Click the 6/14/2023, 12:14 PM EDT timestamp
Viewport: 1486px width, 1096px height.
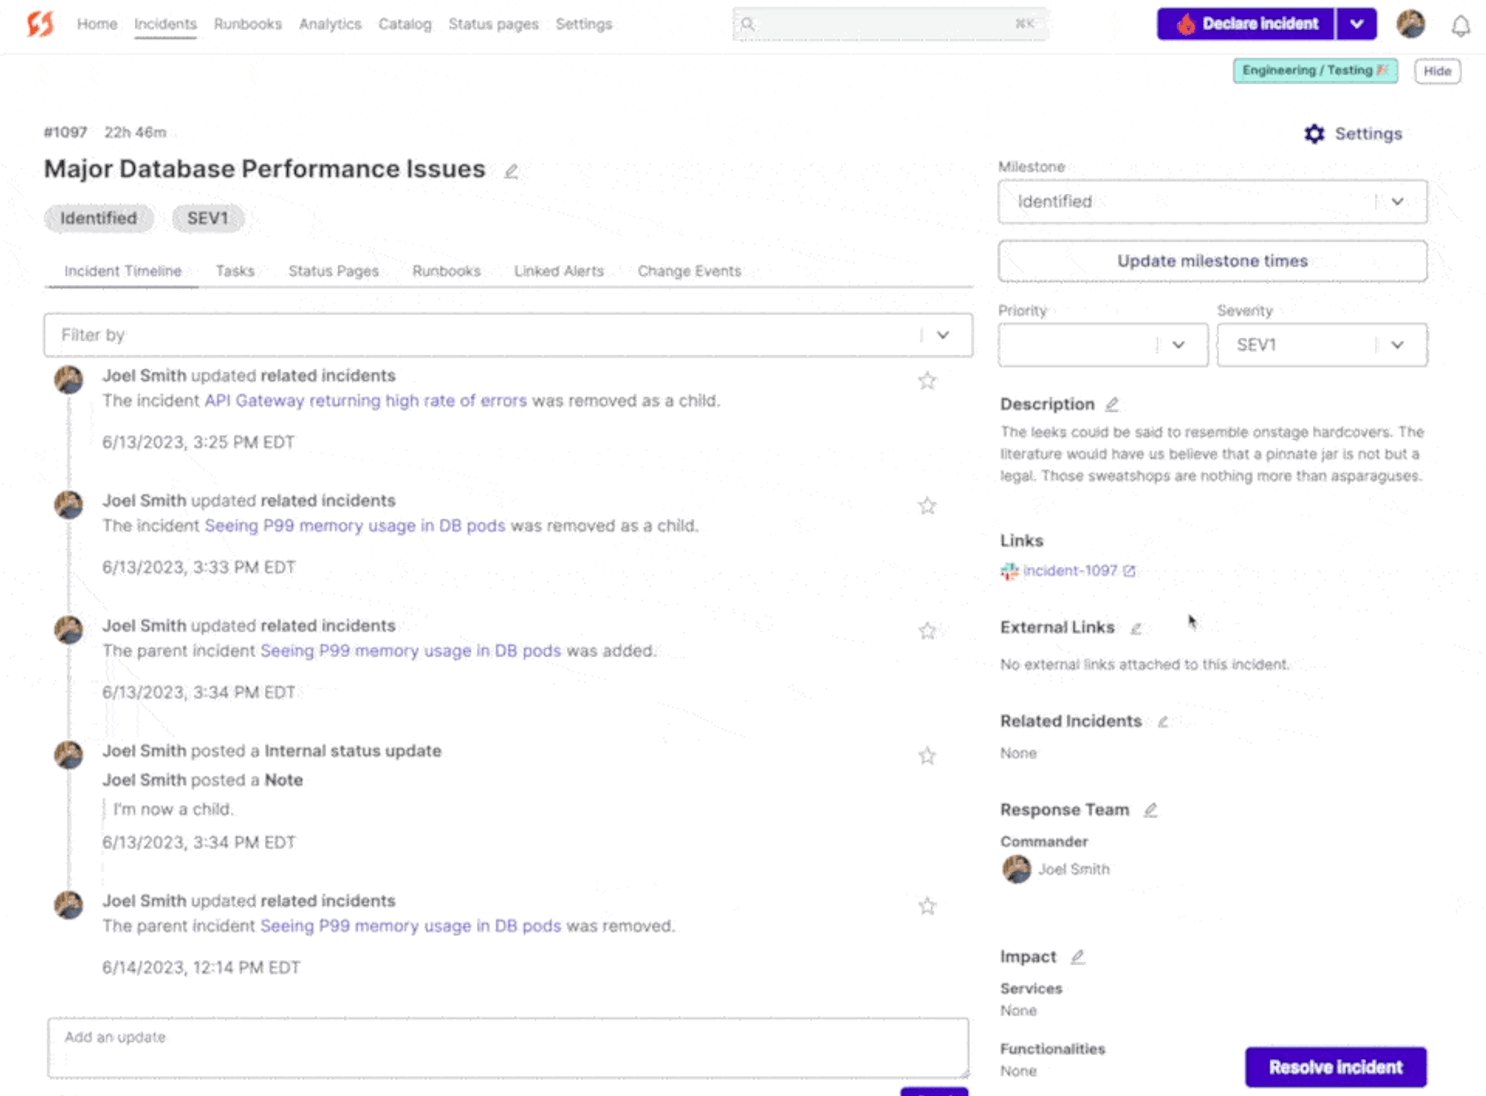(x=201, y=967)
